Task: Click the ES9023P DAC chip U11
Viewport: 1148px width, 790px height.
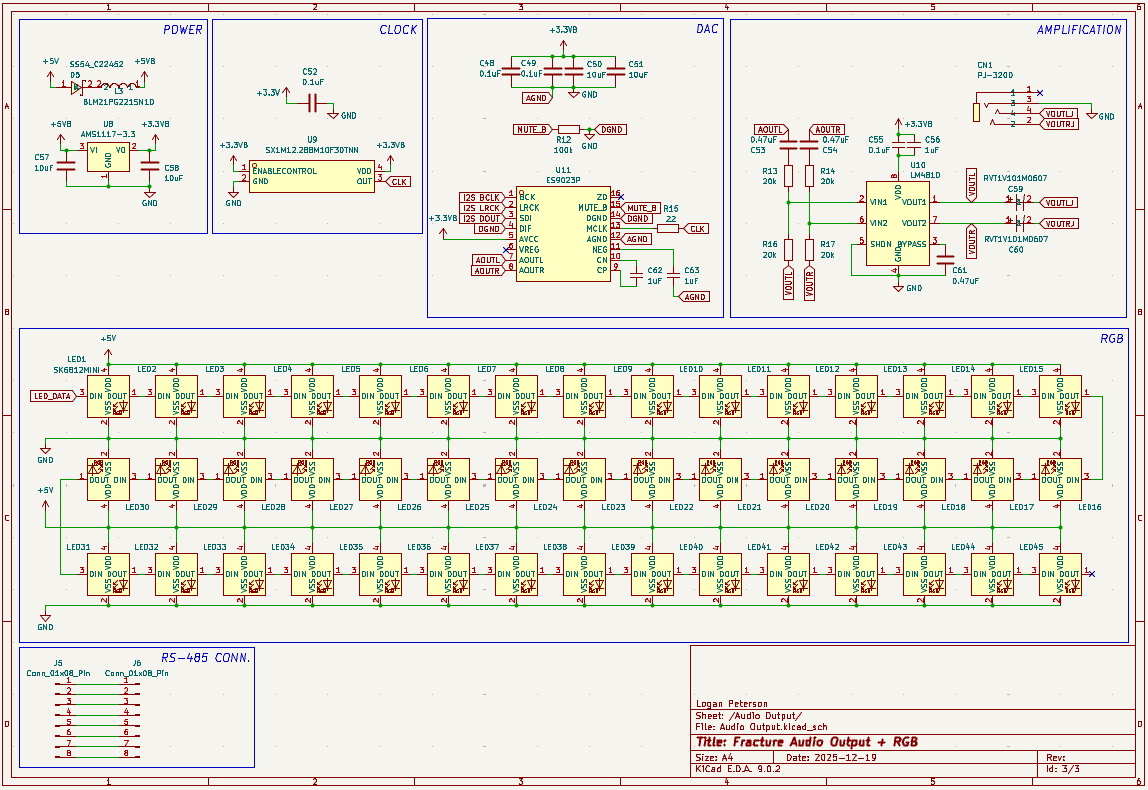Action: point(563,234)
